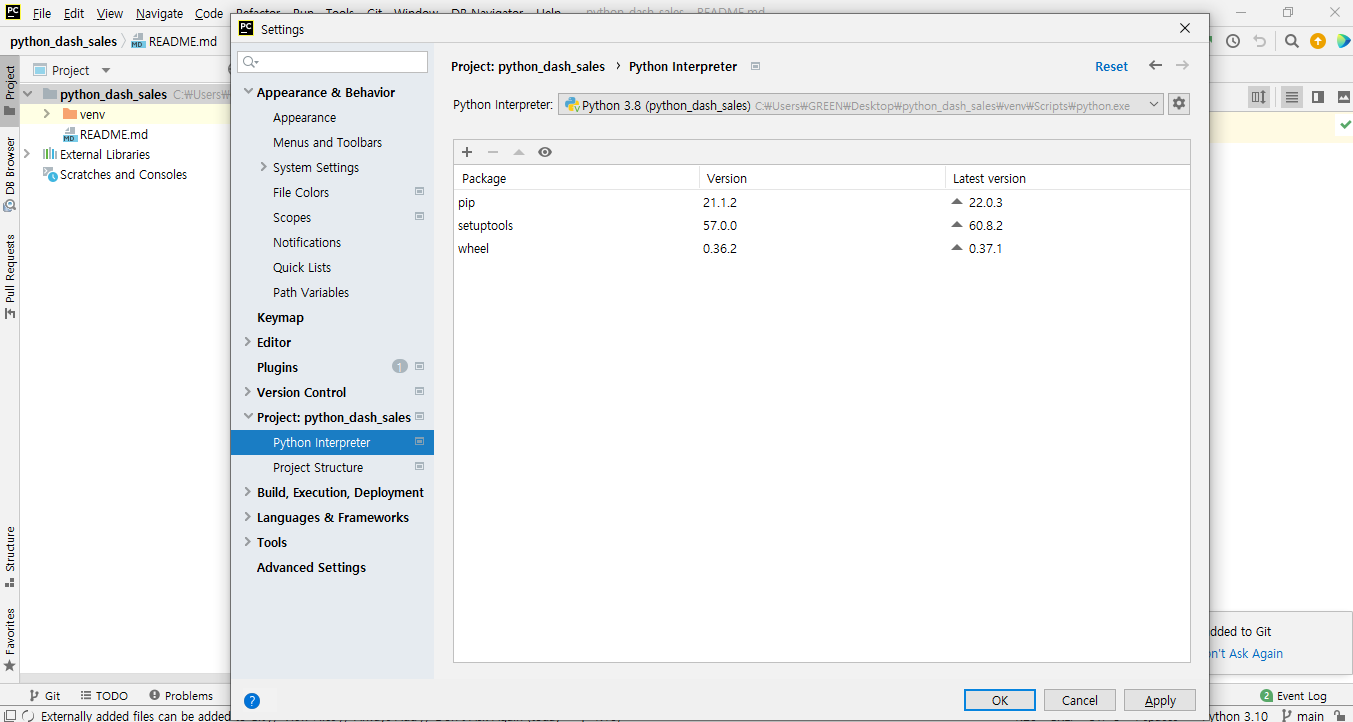
Task: Select File Colors in the settings tree
Action: (301, 192)
